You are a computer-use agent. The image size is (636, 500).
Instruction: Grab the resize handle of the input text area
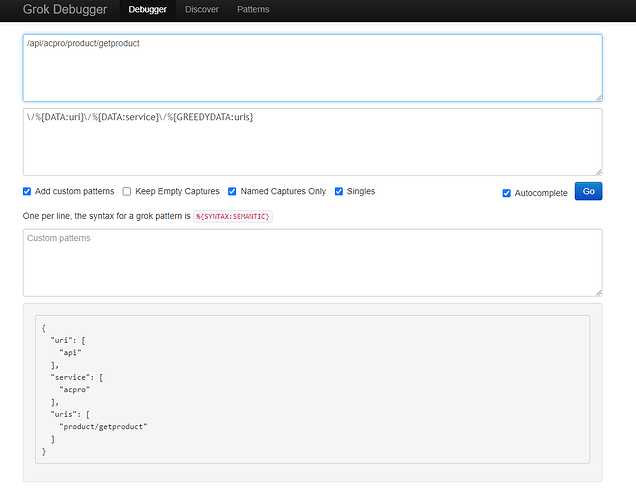pyautogui.click(x=598, y=97)
